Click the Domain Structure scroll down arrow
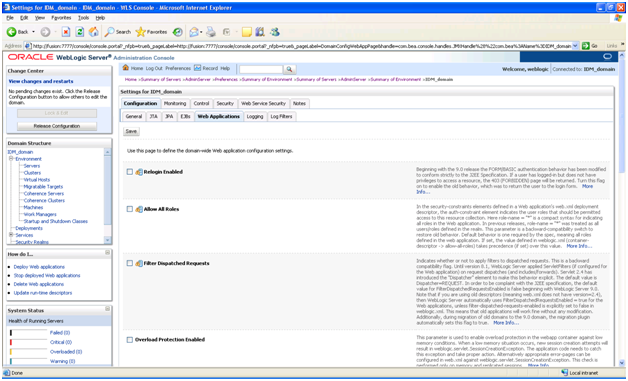Screen dimensions: 628x381 pos(107,240)
